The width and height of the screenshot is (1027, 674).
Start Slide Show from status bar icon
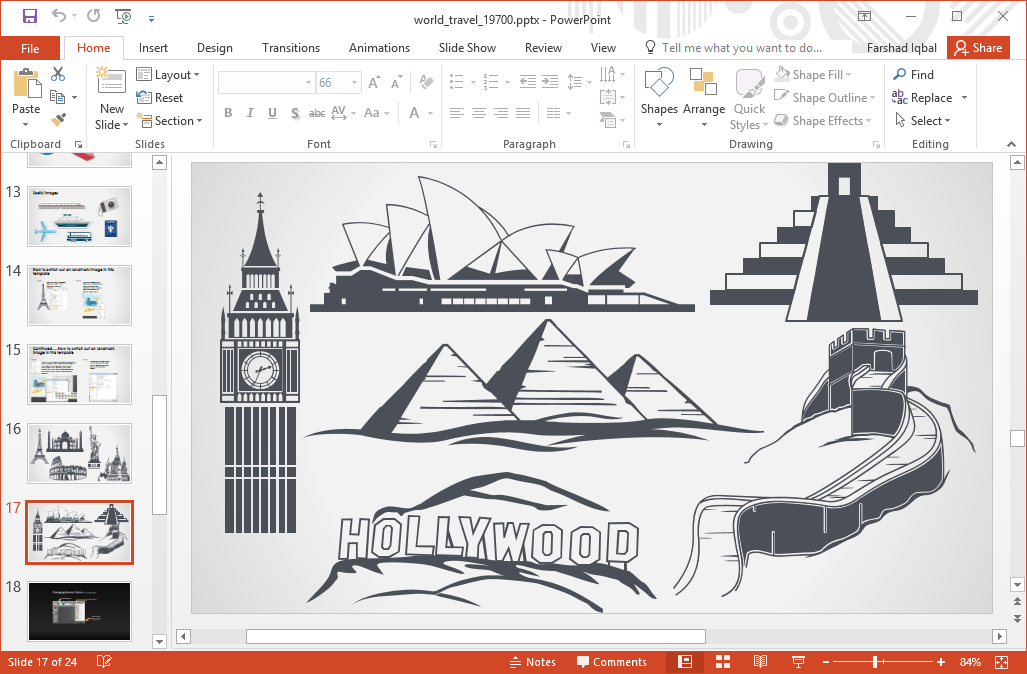coord(798,662)
